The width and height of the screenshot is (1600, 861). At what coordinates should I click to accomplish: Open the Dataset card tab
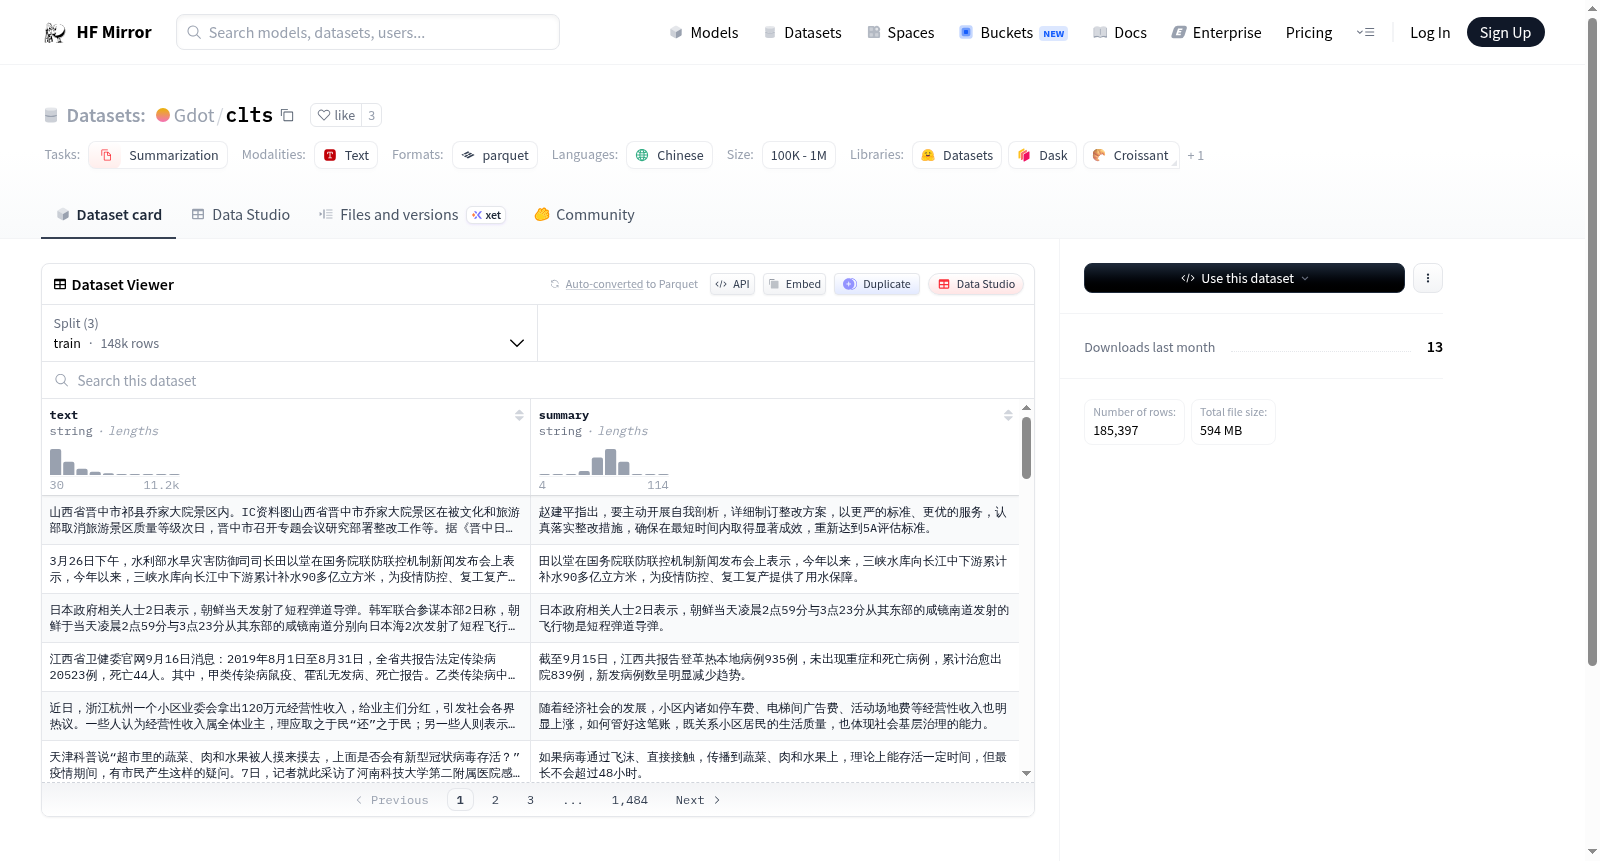[108, 215]
